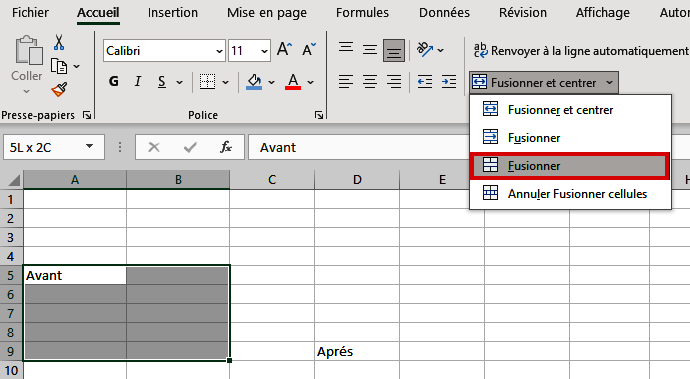Select column C header
Image resolution: width=690 pixels, height=379 pixels.
coord(272,180)
